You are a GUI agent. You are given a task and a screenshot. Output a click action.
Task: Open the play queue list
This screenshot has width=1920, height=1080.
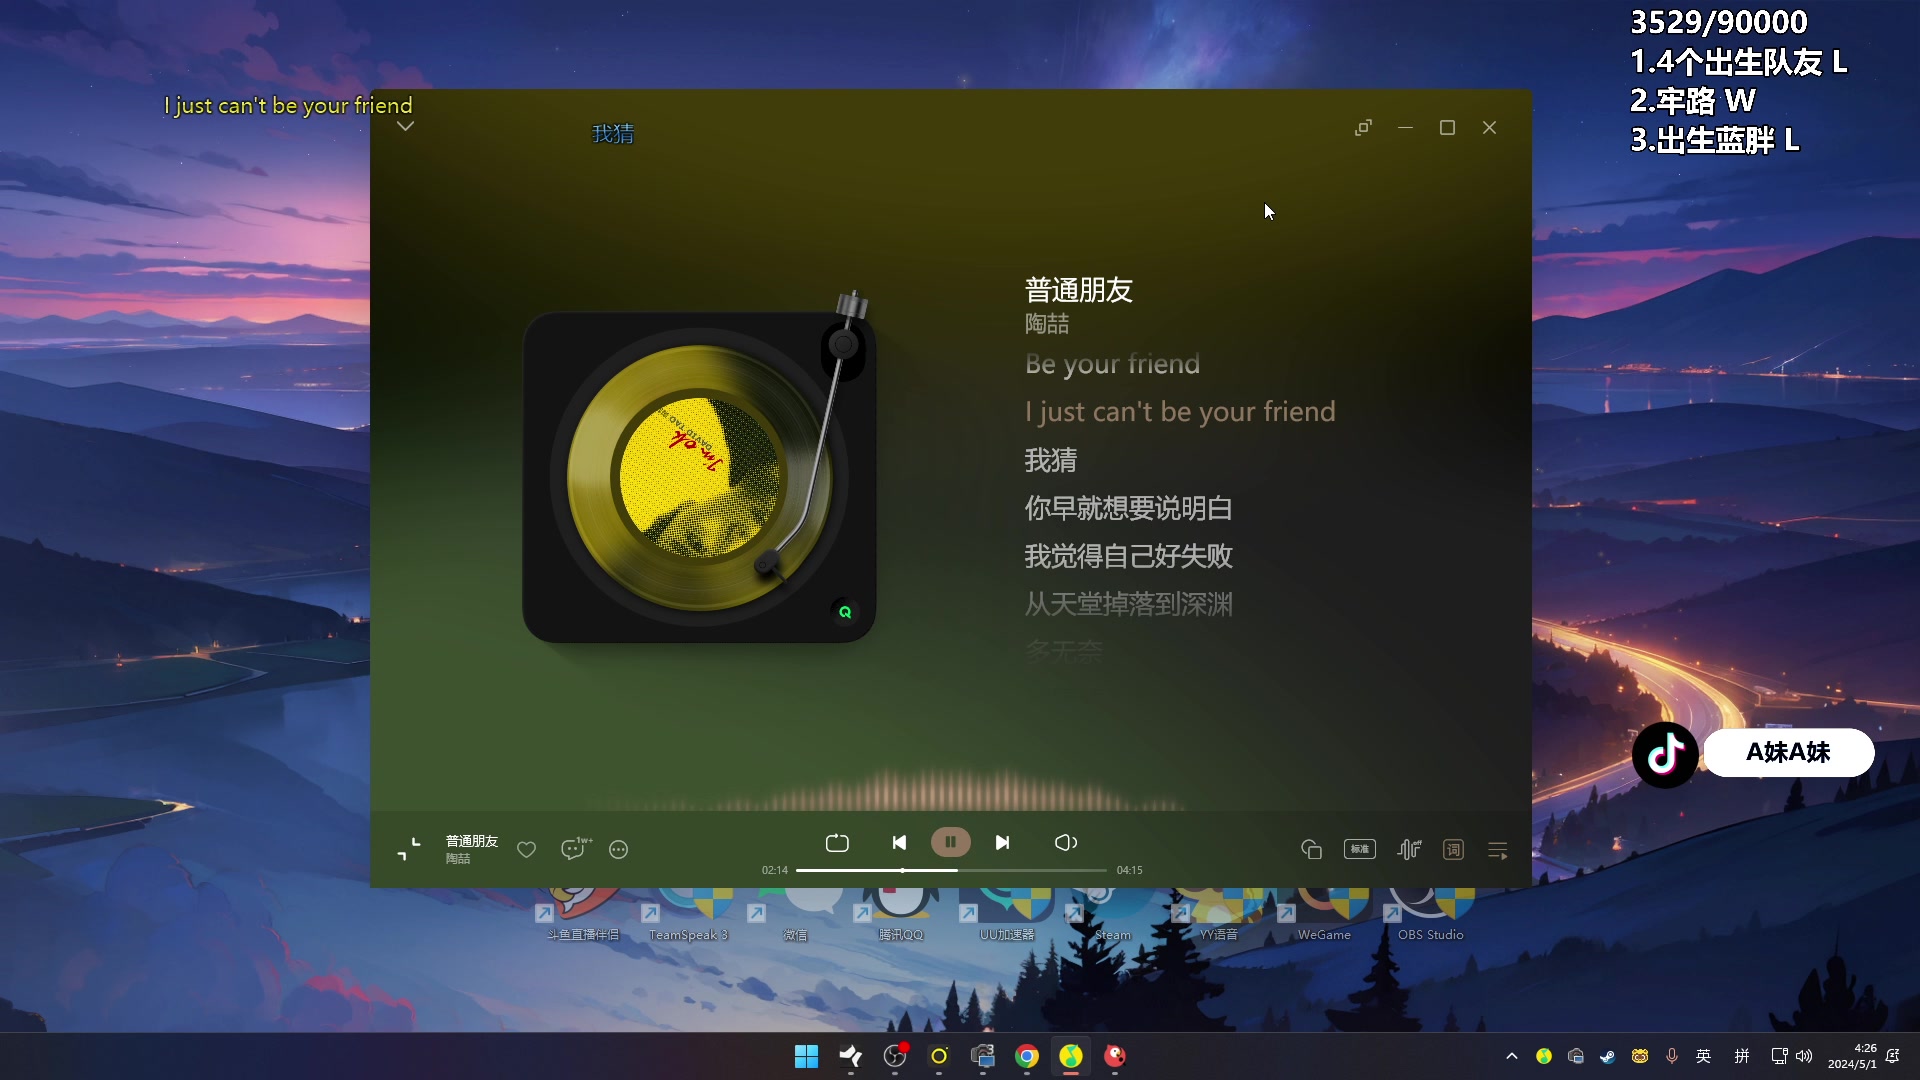(1497, 849)
